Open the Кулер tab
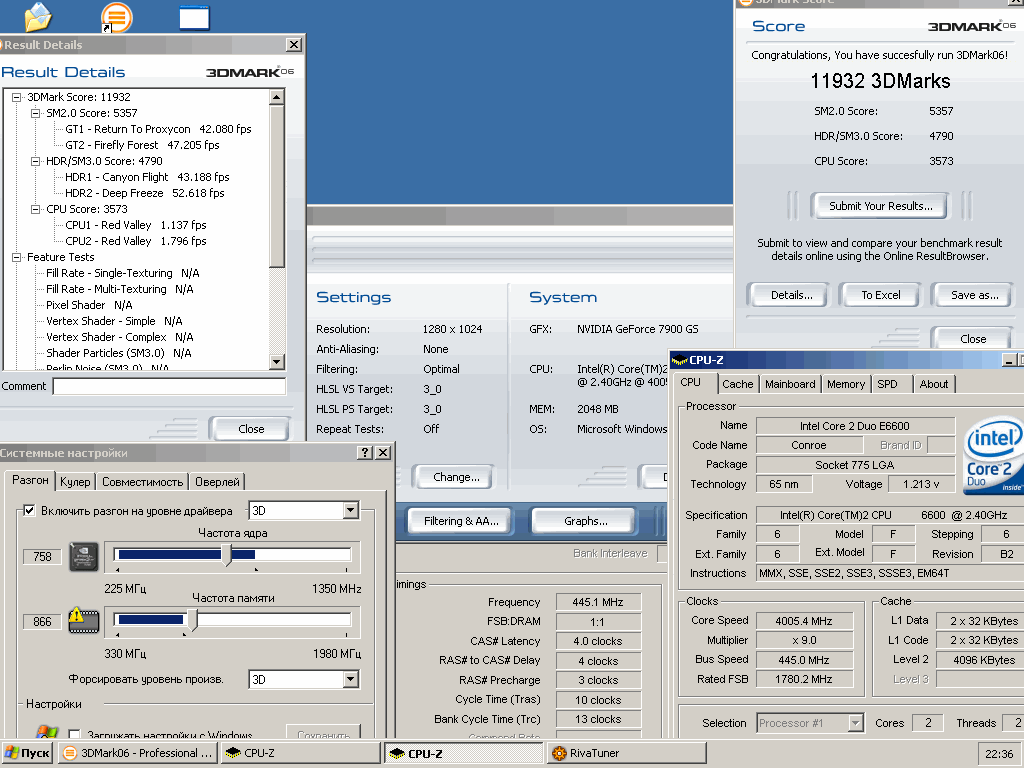This screenshot has height=768, width=1024. pos(75,482)
